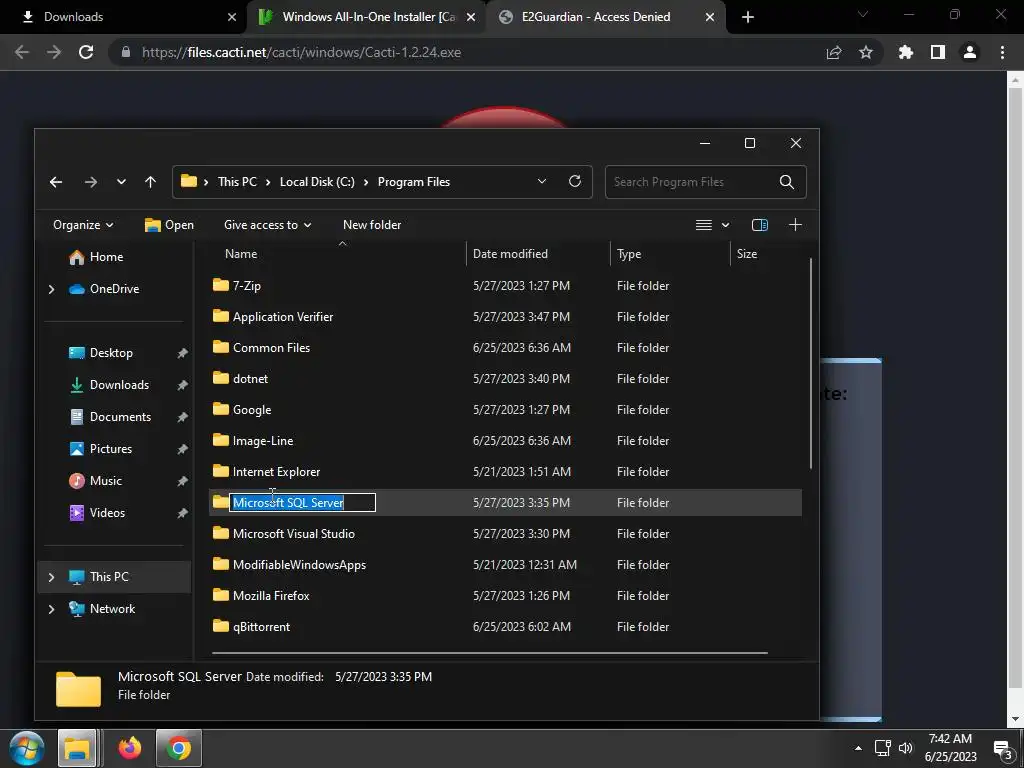This screenshot has height=768, width=1024.
Task: Open Chrome extensions puzzle icon
Action: pos(906,52)
